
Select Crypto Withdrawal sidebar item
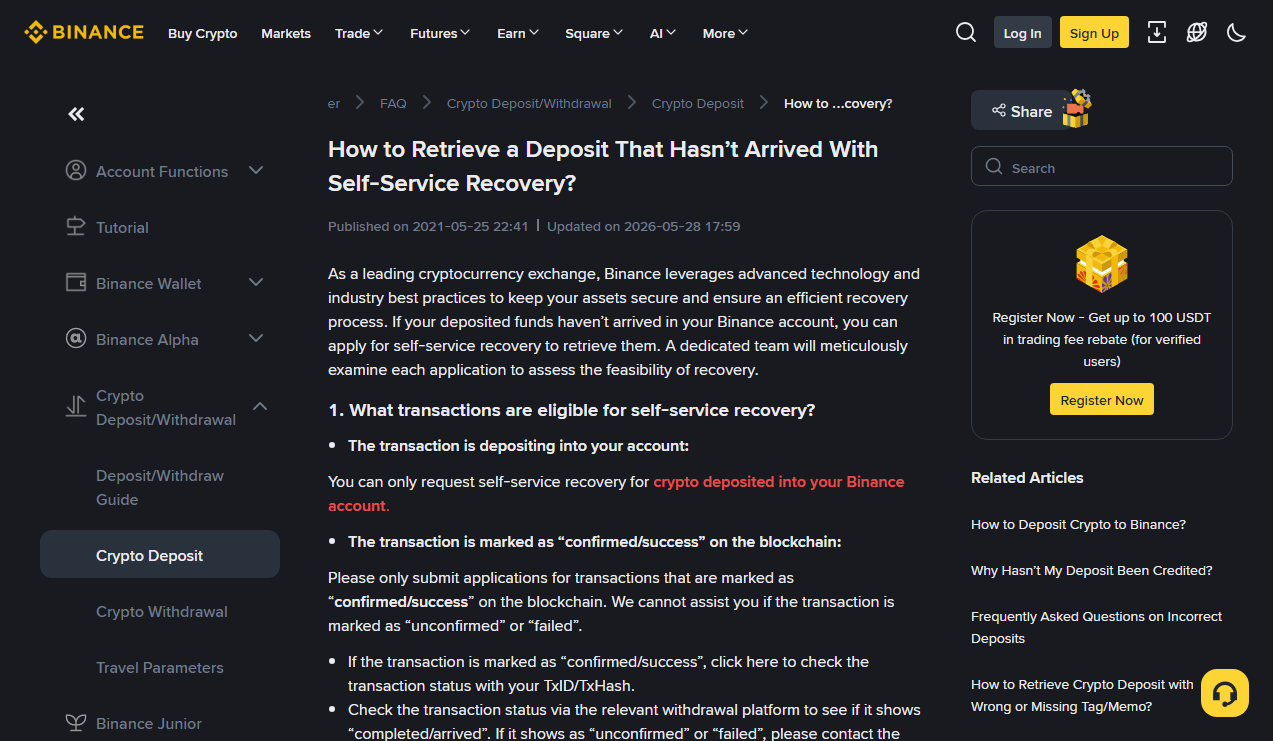pos(162,611)
